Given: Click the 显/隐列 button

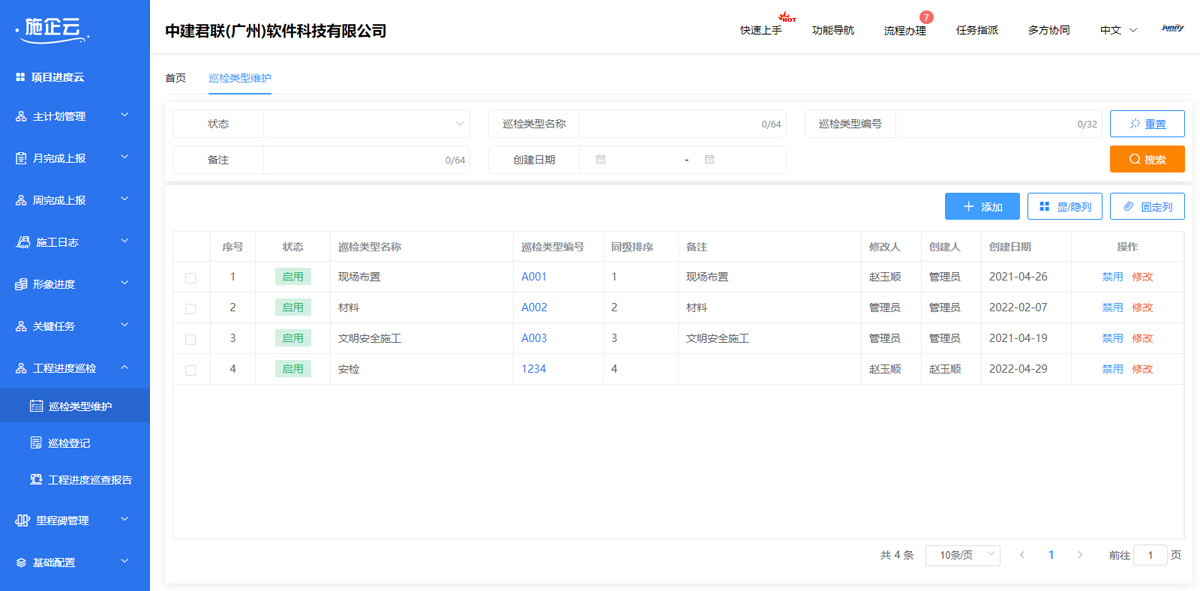Looking at the screenshot, I should tap(1065, 207).
